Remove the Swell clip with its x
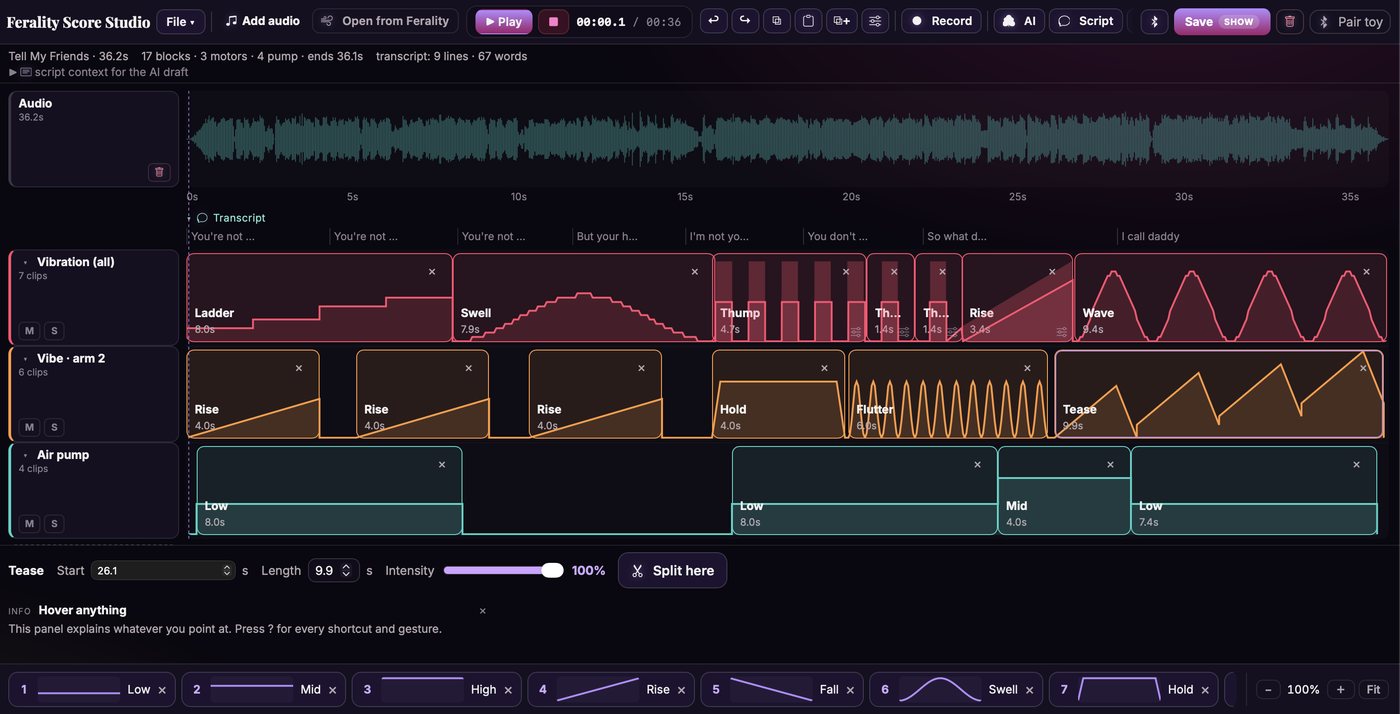The width and height of the screenshot is (1400, 714). (x=695, y=272)
